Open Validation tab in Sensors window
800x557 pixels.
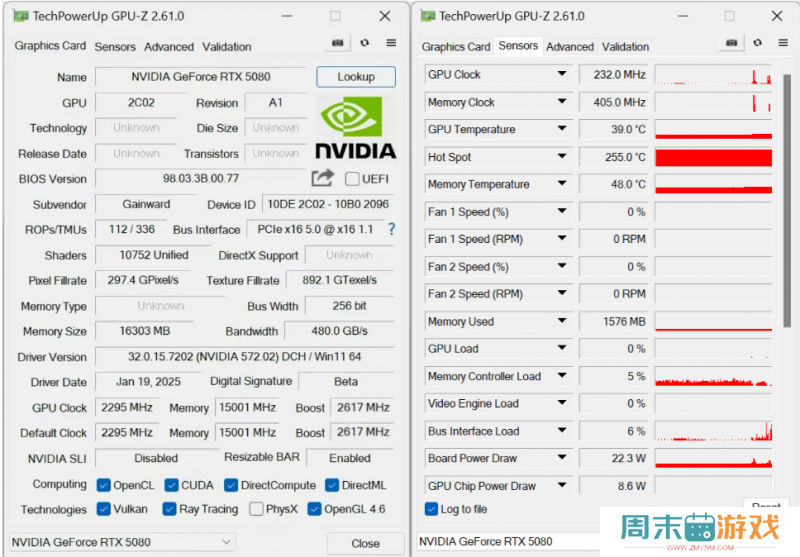coord(626,46)
